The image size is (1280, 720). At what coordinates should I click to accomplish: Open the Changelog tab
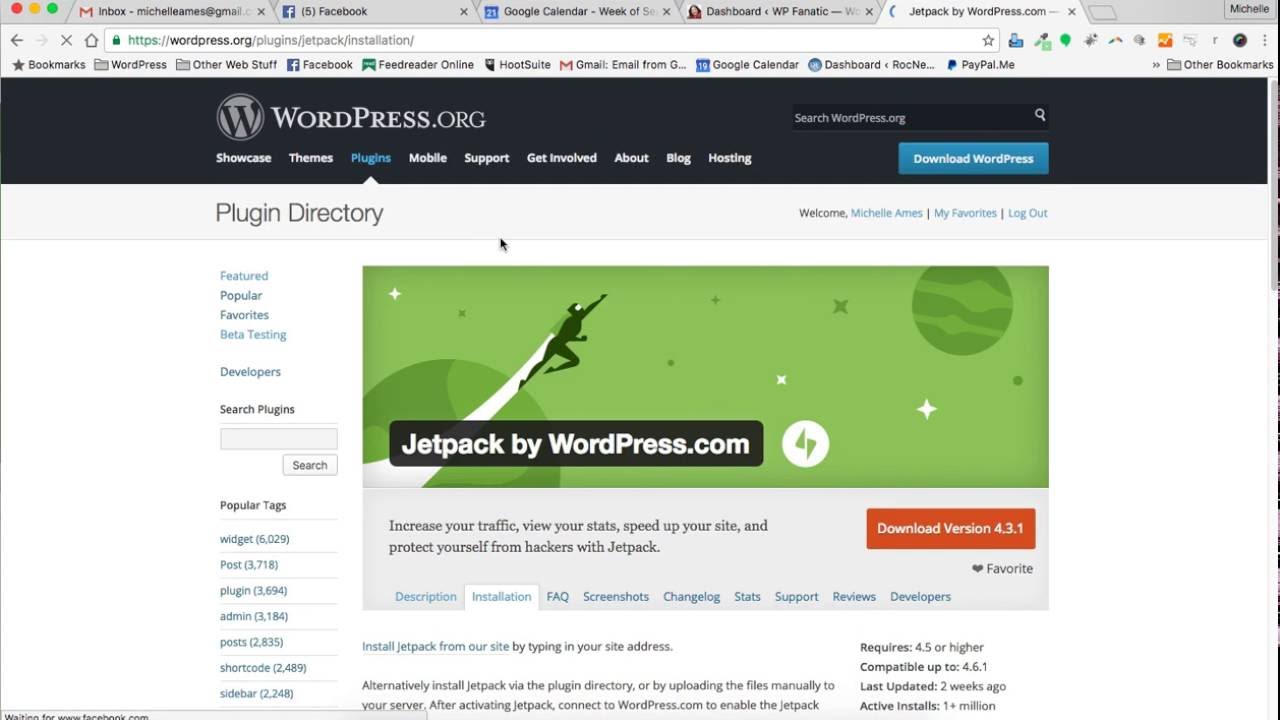tap(691, 597)
